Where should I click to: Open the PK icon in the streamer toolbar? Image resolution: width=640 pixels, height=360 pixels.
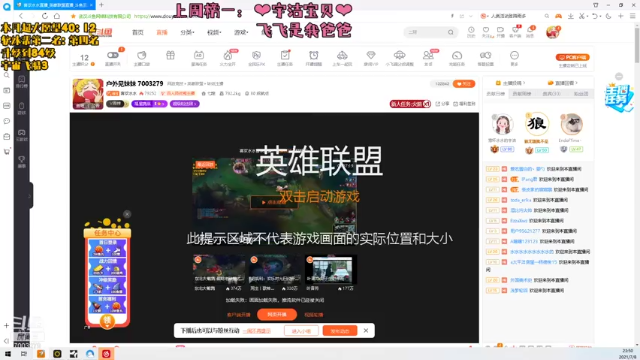click(256, 55)
